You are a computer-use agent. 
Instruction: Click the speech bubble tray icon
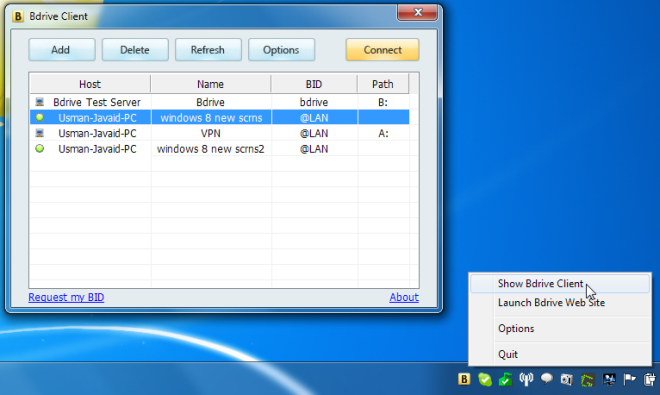point(546,379)
